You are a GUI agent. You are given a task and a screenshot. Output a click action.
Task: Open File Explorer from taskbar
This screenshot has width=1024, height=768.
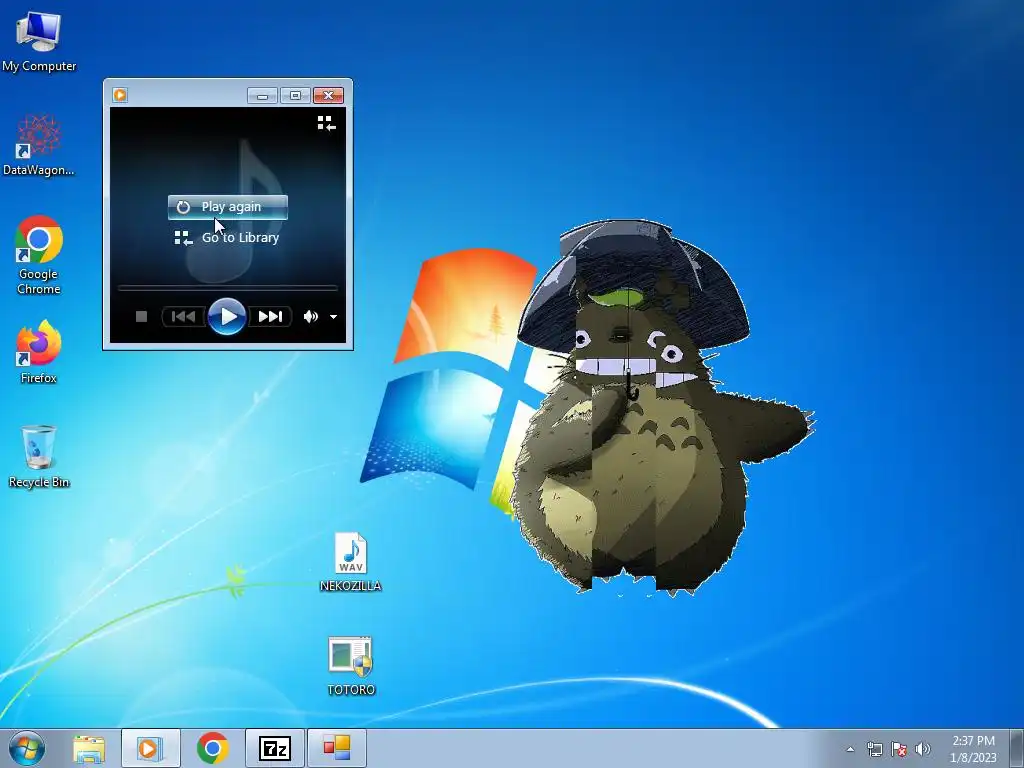pos(88,748)
